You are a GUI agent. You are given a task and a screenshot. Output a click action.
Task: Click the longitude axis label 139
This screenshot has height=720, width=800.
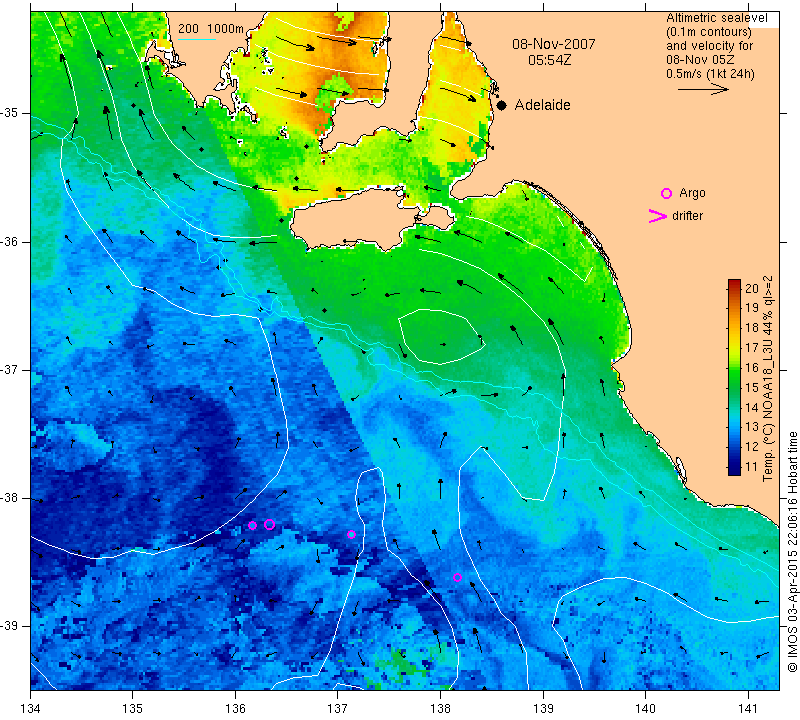point(543,709)
